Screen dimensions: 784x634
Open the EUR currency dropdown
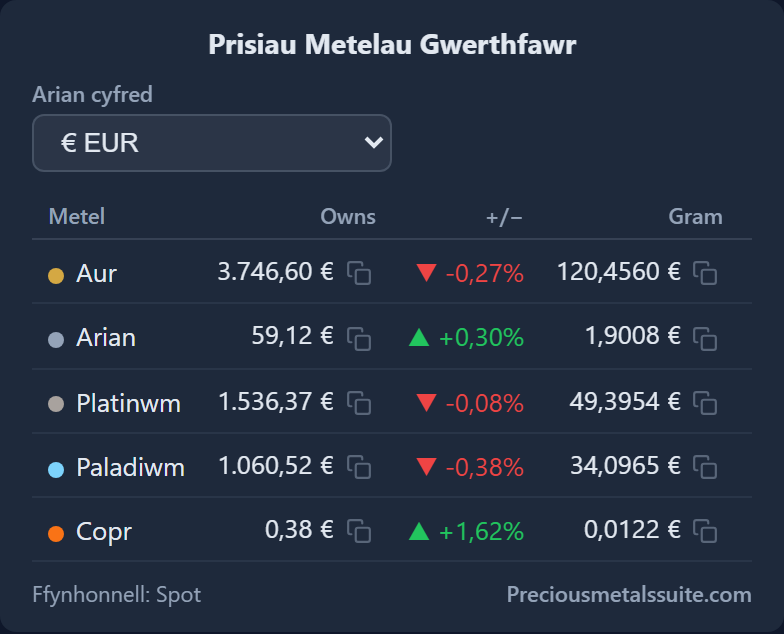click(x=212, y=143)
